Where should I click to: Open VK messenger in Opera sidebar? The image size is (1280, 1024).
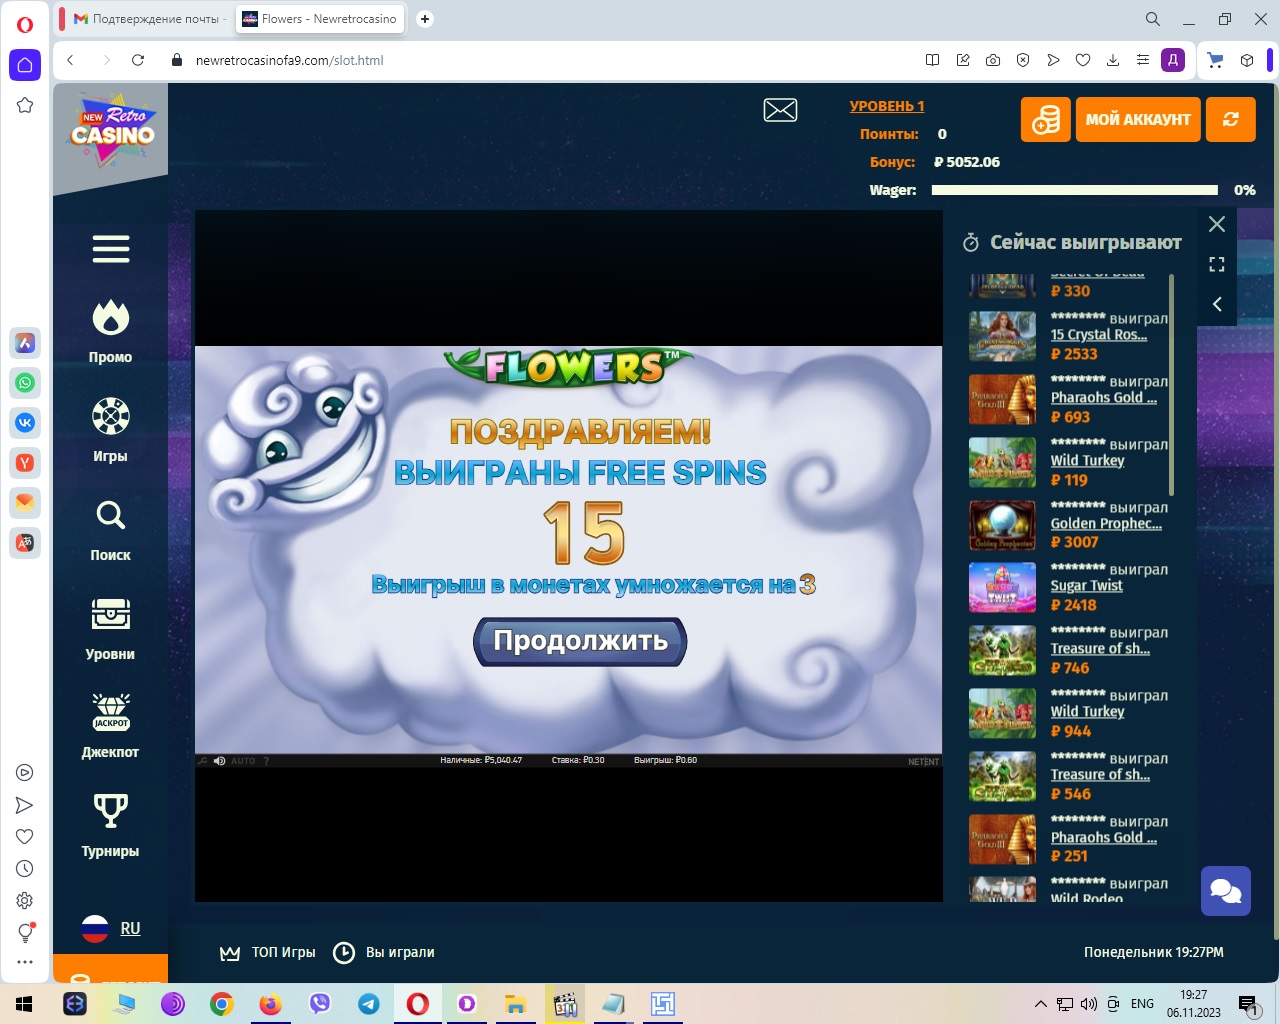tap(25, 423)
